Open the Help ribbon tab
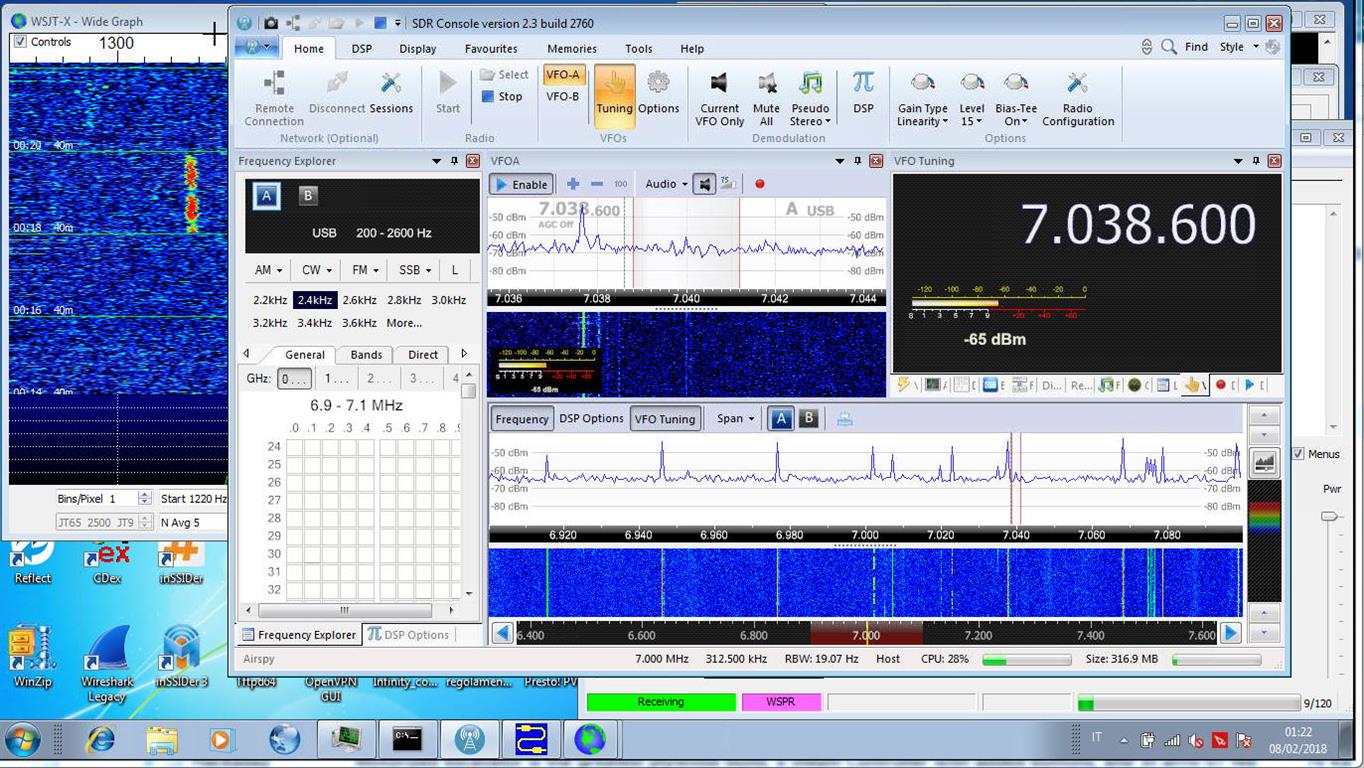1364x768 pixels. [692, 48]
